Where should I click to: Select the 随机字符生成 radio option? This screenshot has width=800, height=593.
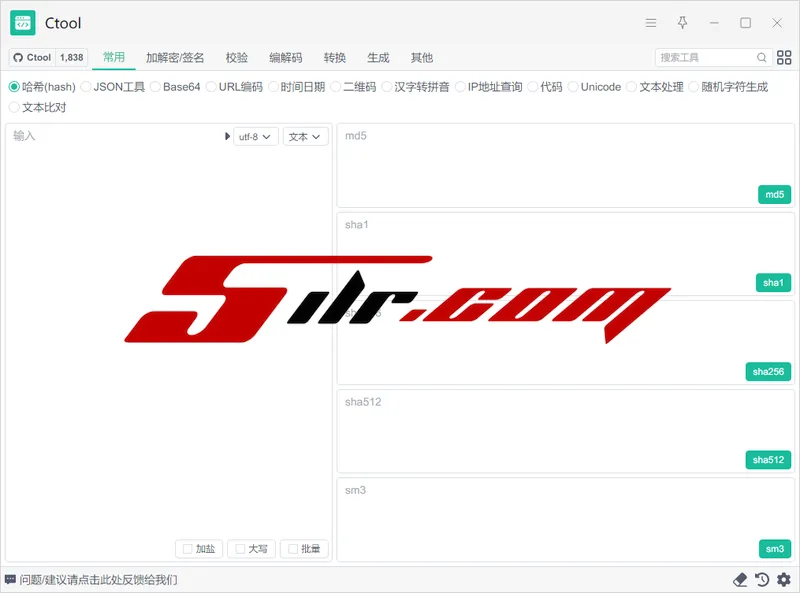[729, 87]
